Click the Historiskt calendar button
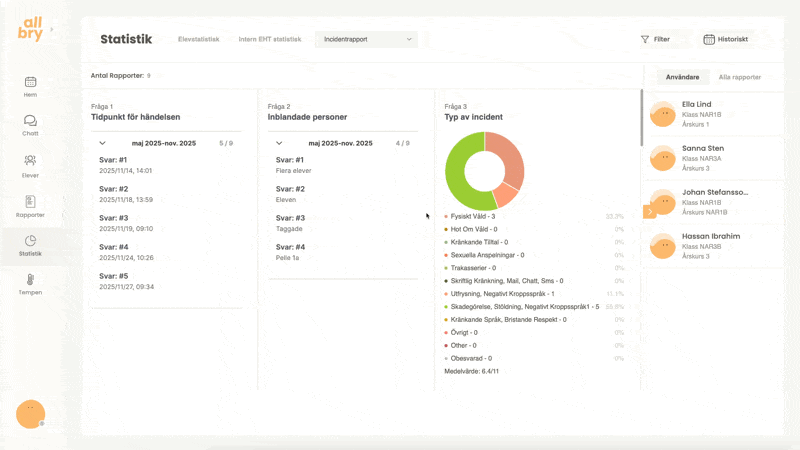 (x=726, y=39)
